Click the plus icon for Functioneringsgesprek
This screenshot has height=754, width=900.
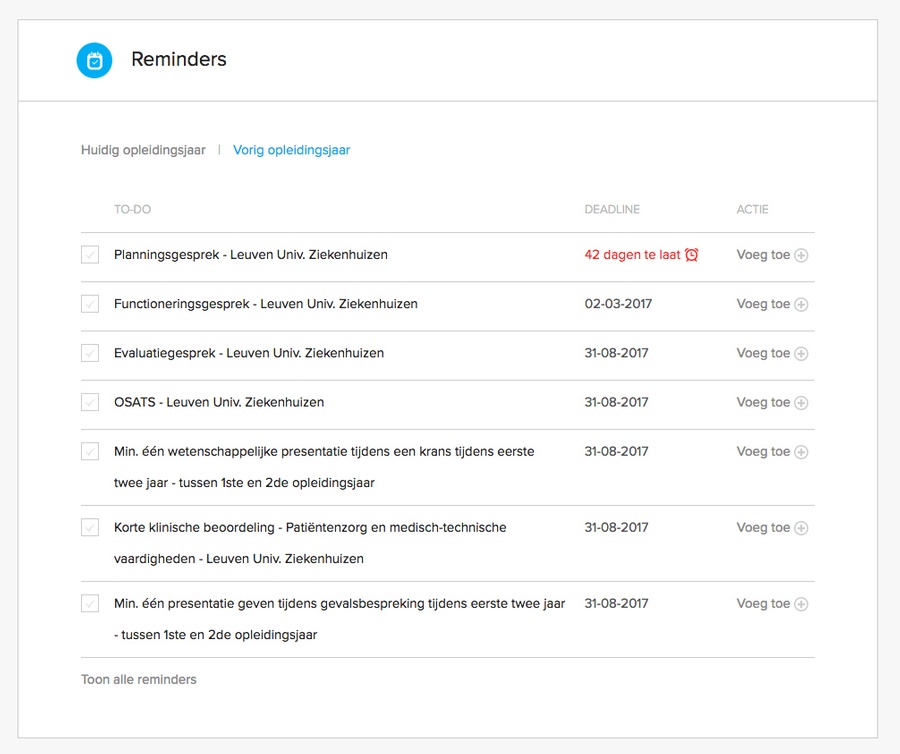801,305
